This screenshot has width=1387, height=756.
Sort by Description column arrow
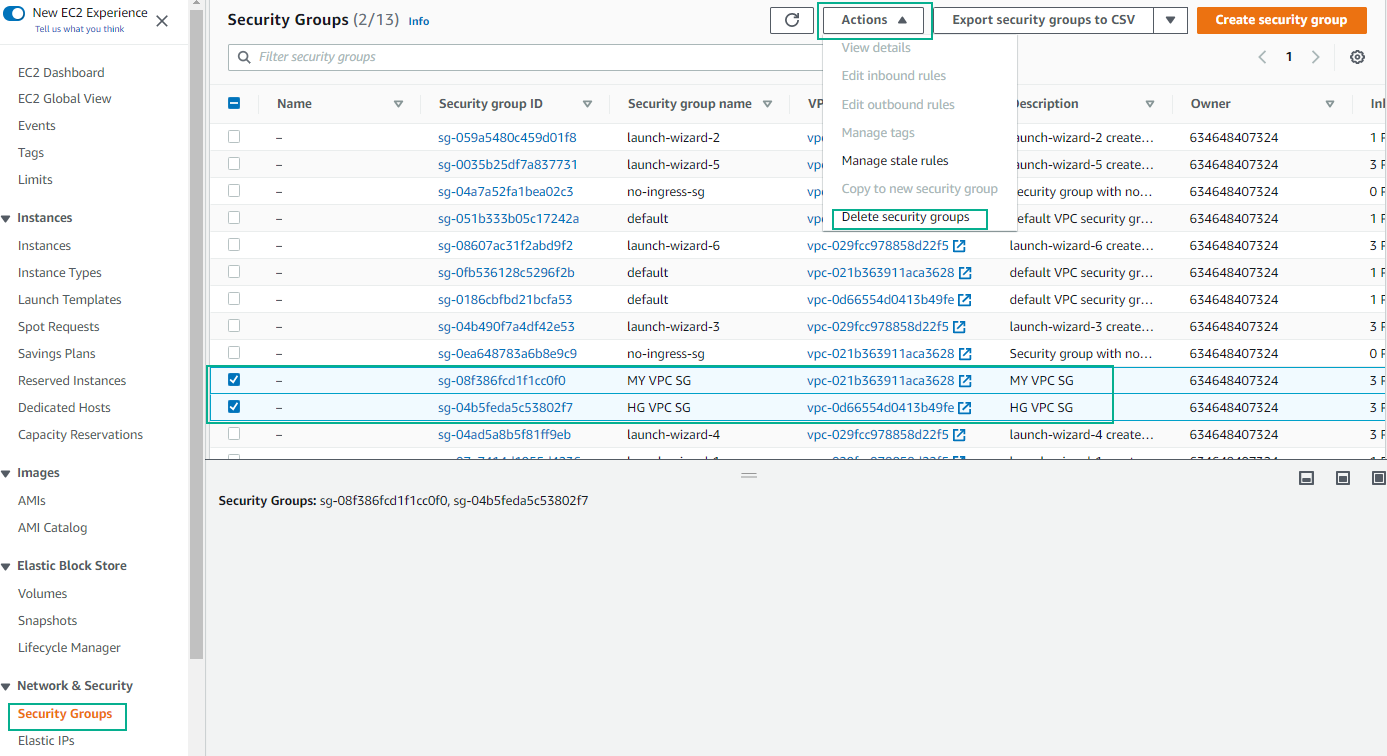(1150, 104)
